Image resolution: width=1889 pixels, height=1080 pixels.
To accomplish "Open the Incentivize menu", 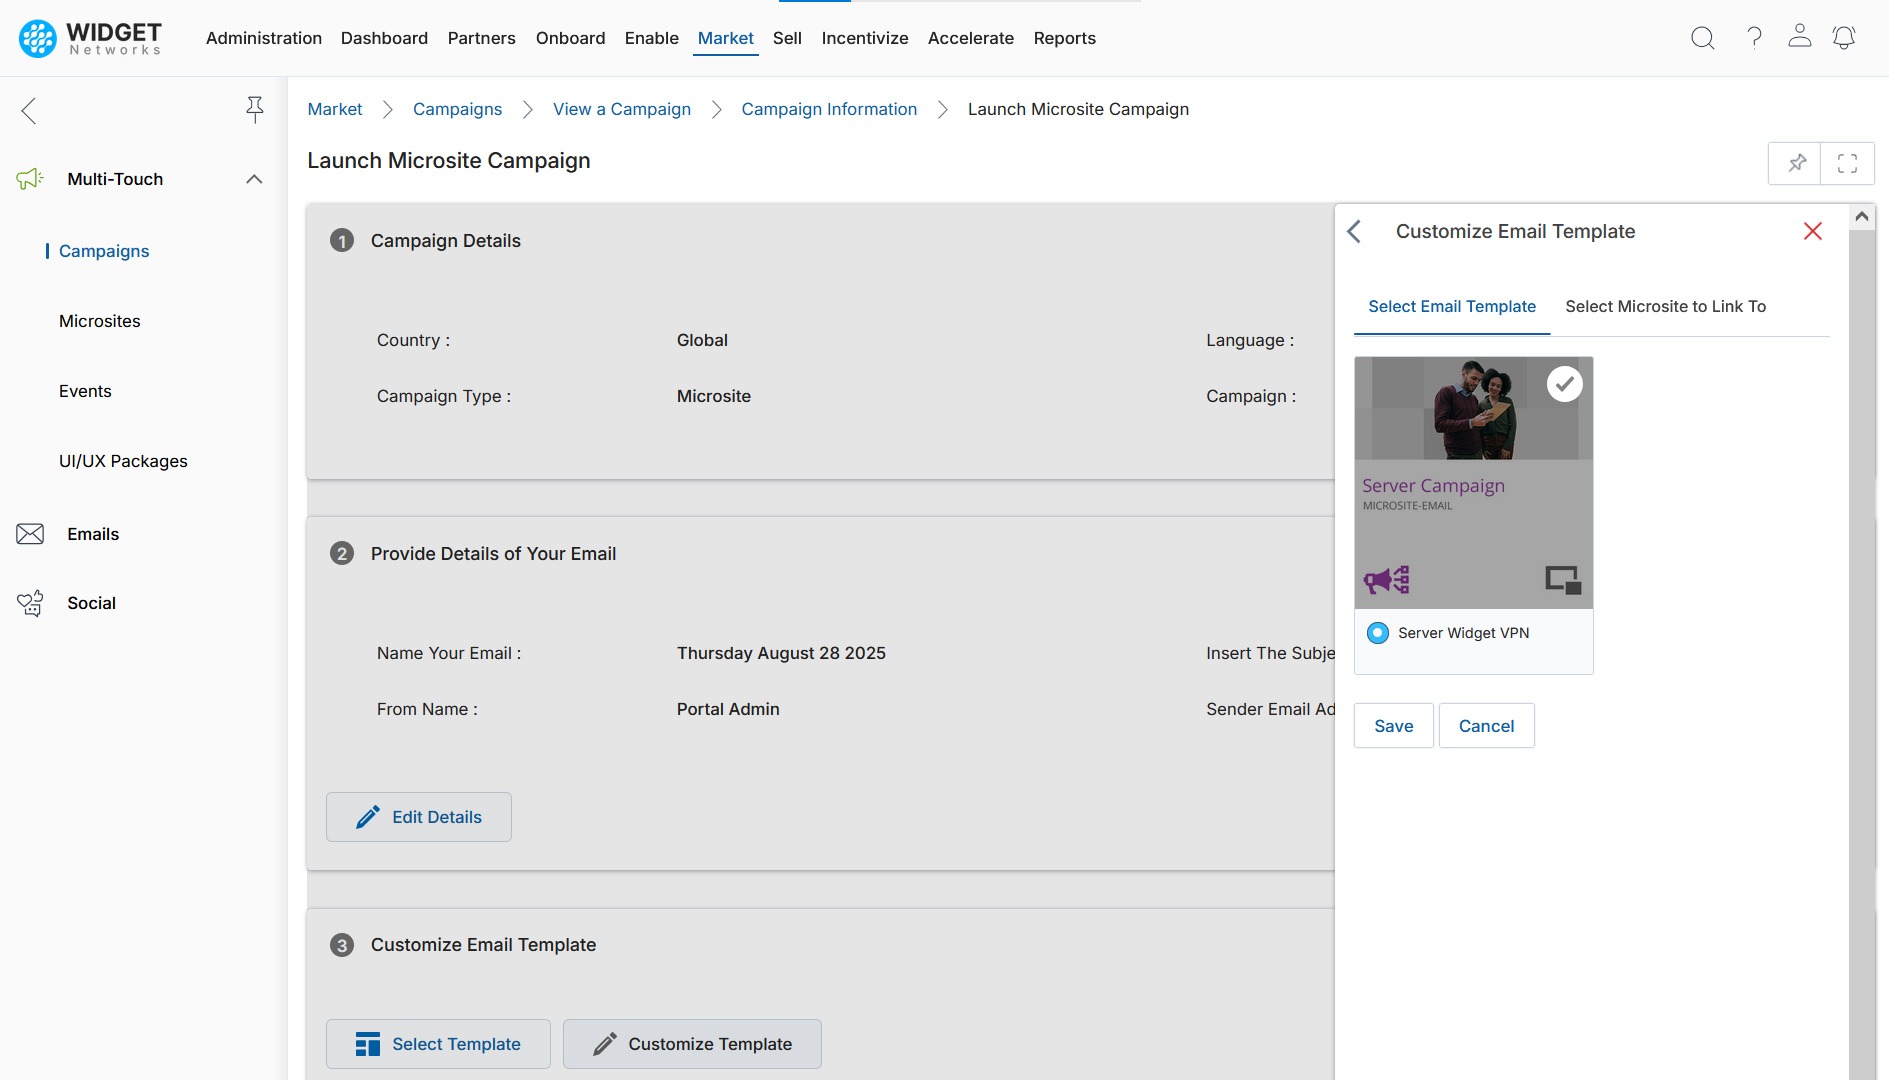I will (x=864, y=38).
